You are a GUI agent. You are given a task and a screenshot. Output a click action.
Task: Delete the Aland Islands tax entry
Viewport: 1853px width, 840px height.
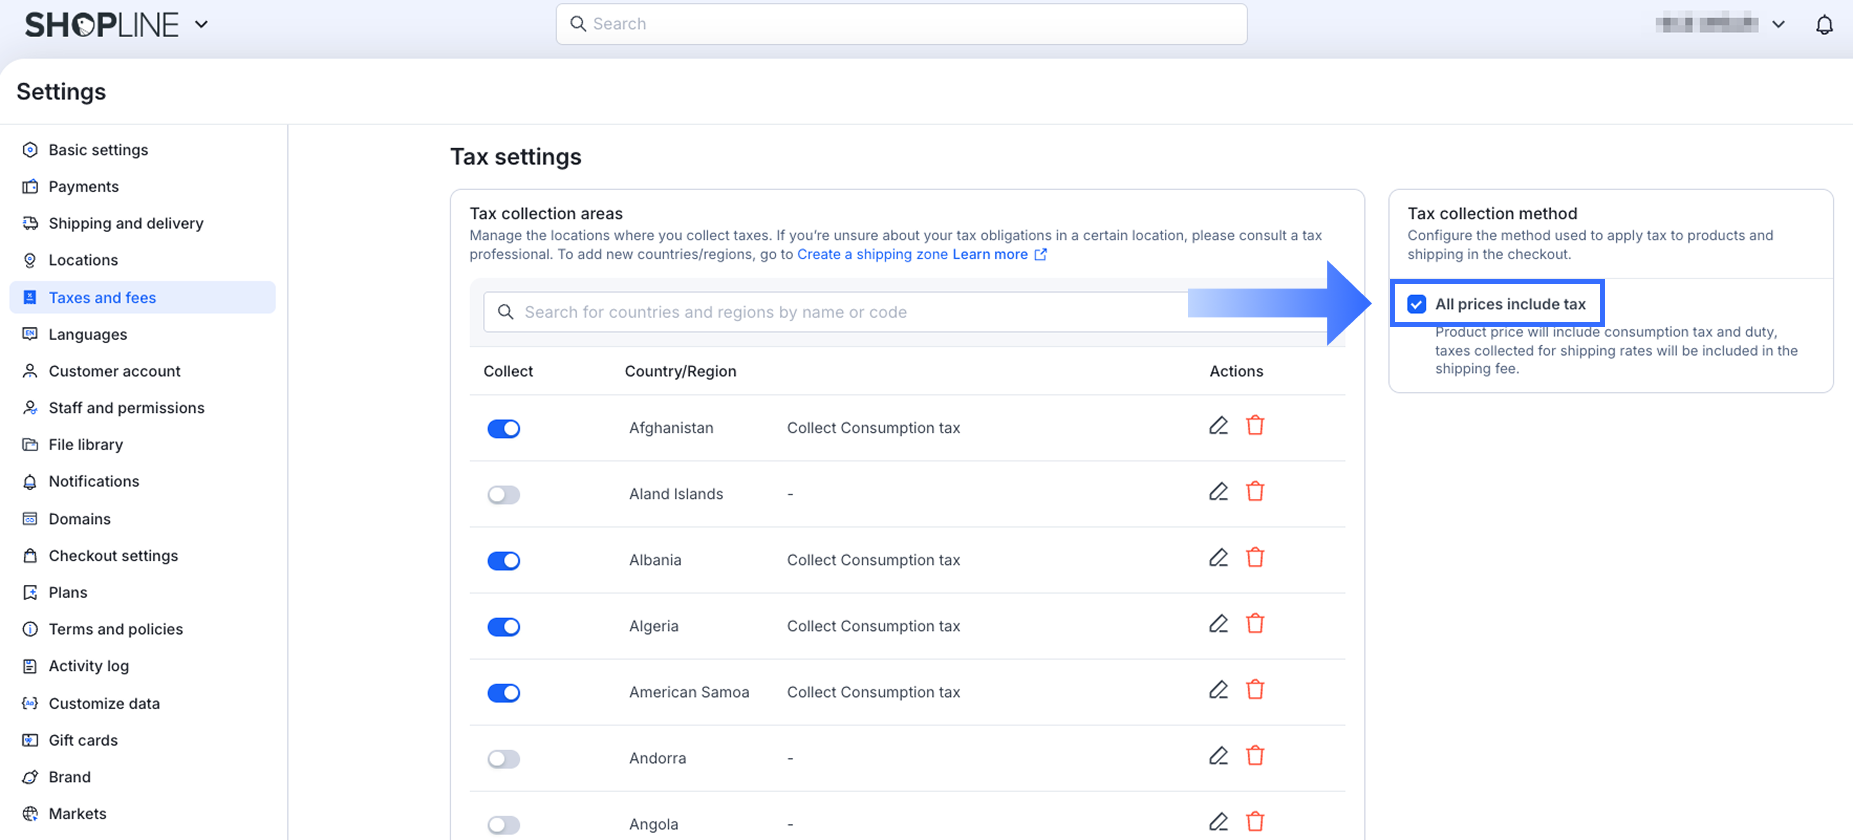1255,492
